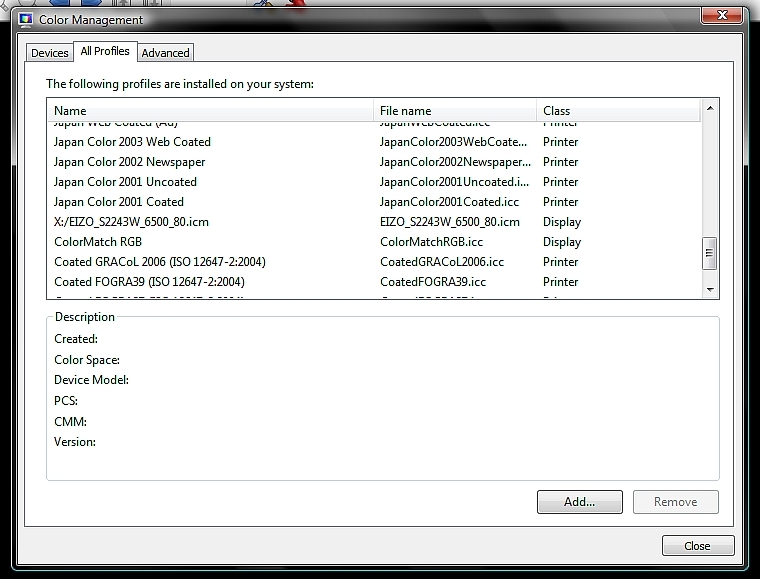Screen dimensions: 760x579
Task: Click Display class of ColorMatch RGB row
Action: [x=562, y=242]
